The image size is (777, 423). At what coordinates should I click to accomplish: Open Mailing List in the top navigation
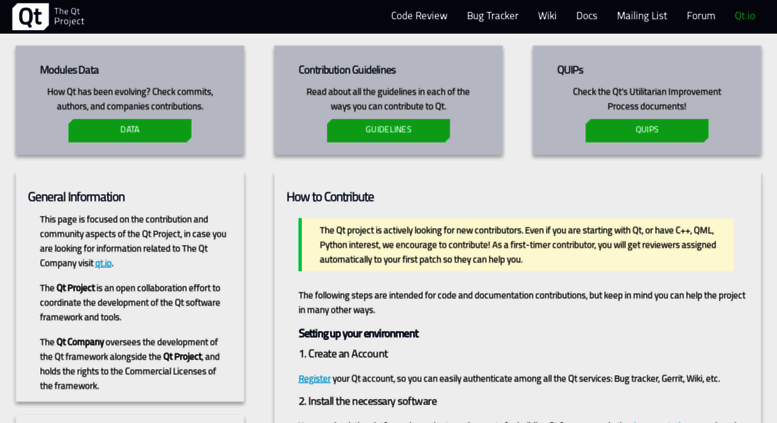(x=642, y=16)
